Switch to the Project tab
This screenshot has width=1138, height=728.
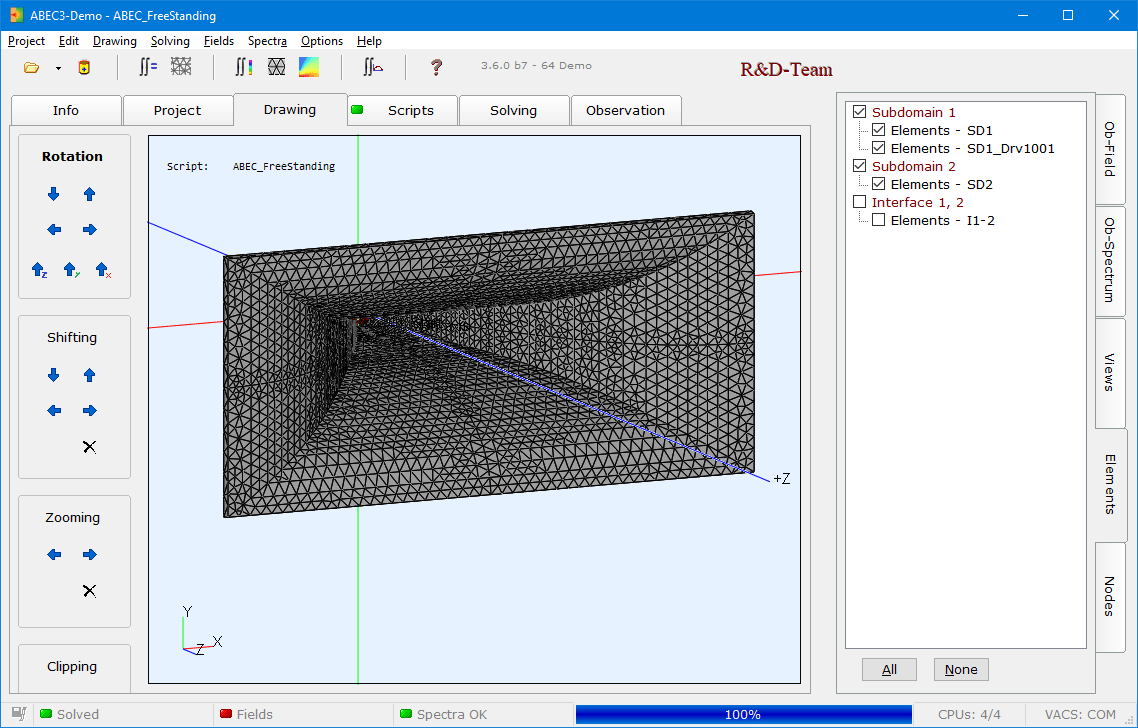(x=178, y=110)
